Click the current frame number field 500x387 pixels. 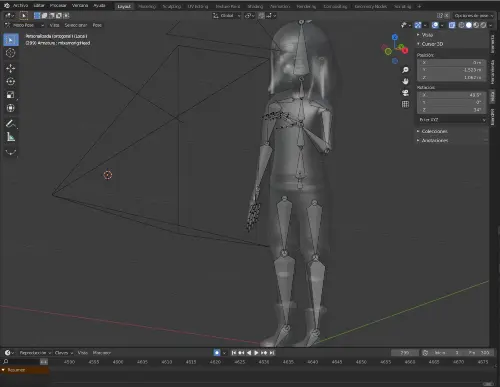point(405,353)
